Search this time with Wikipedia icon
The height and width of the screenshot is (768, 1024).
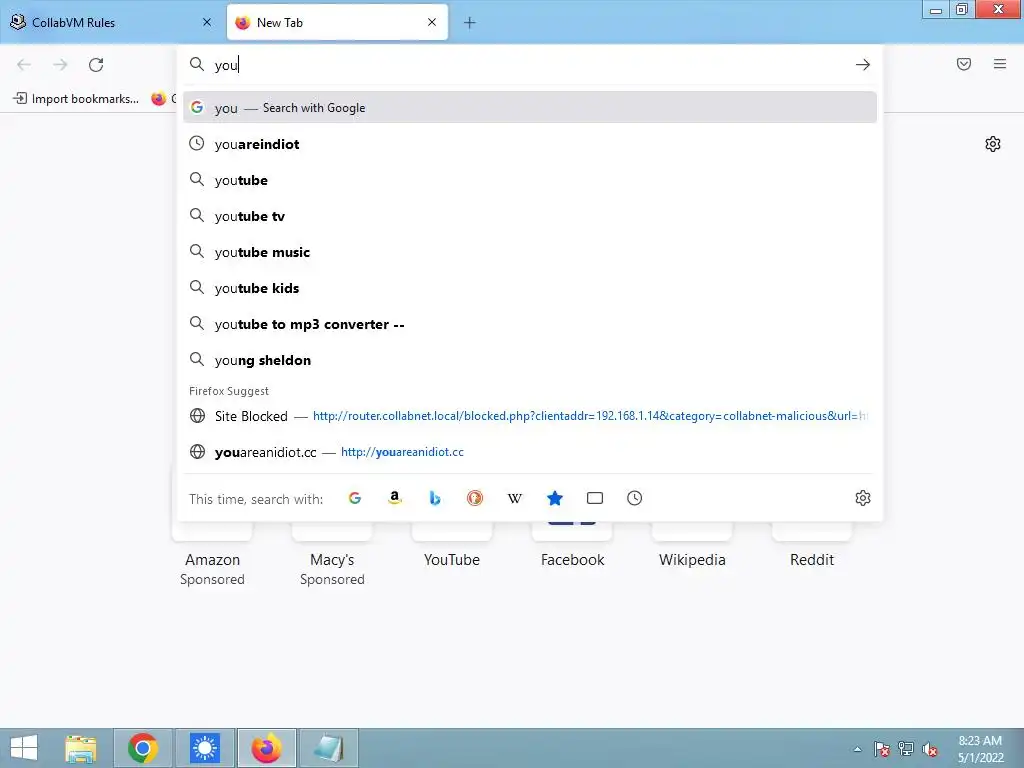pos(515,498)
